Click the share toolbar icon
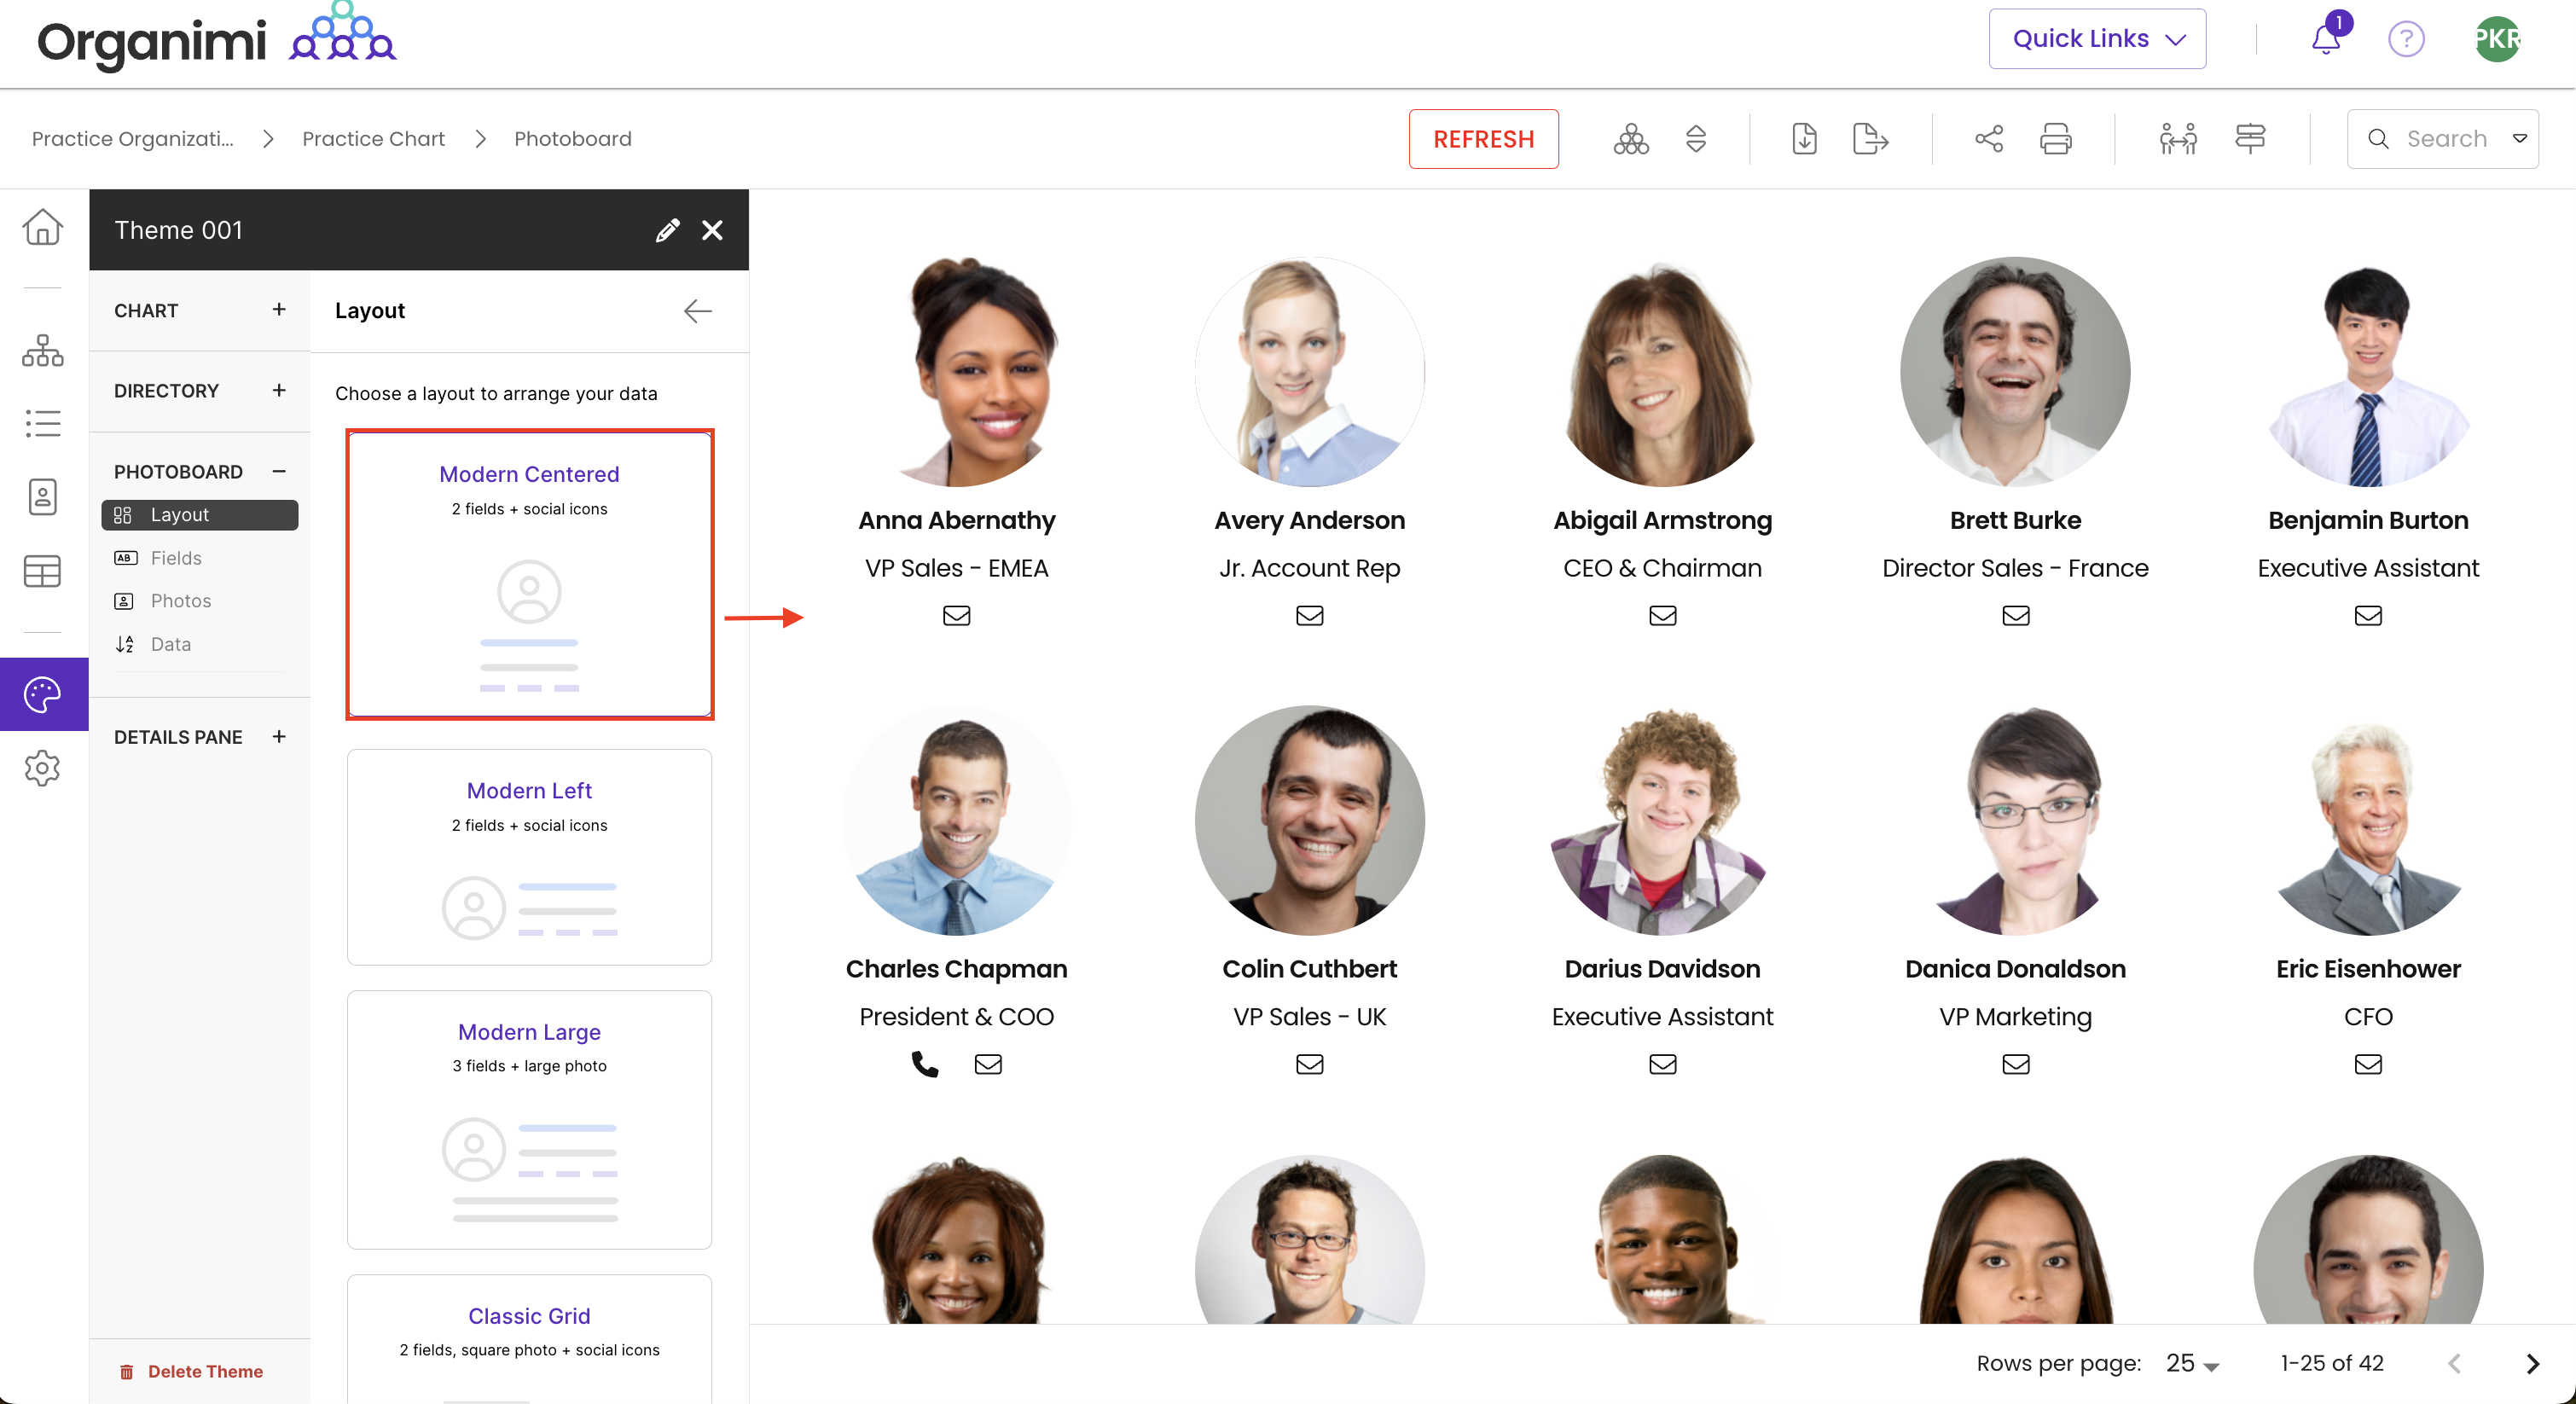Viewport: 2576px width, 1404px height. coord(1989,139)
